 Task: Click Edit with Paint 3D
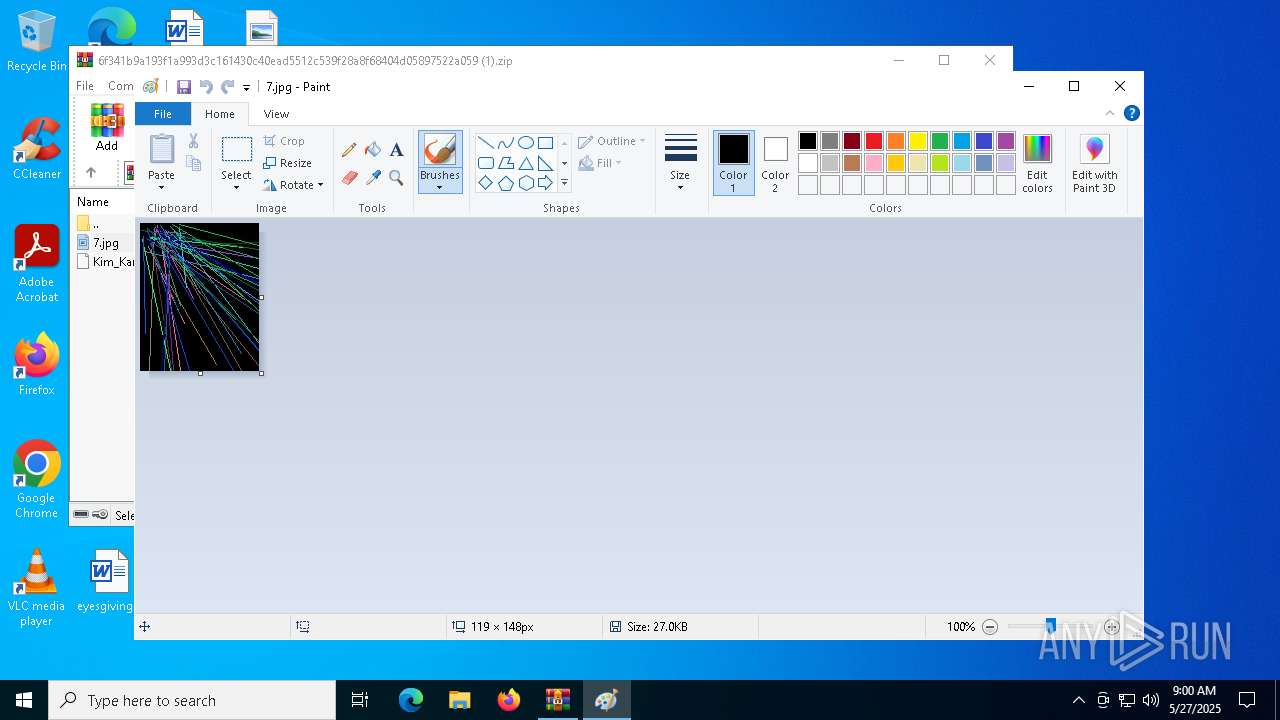[x=1094, y=164]
